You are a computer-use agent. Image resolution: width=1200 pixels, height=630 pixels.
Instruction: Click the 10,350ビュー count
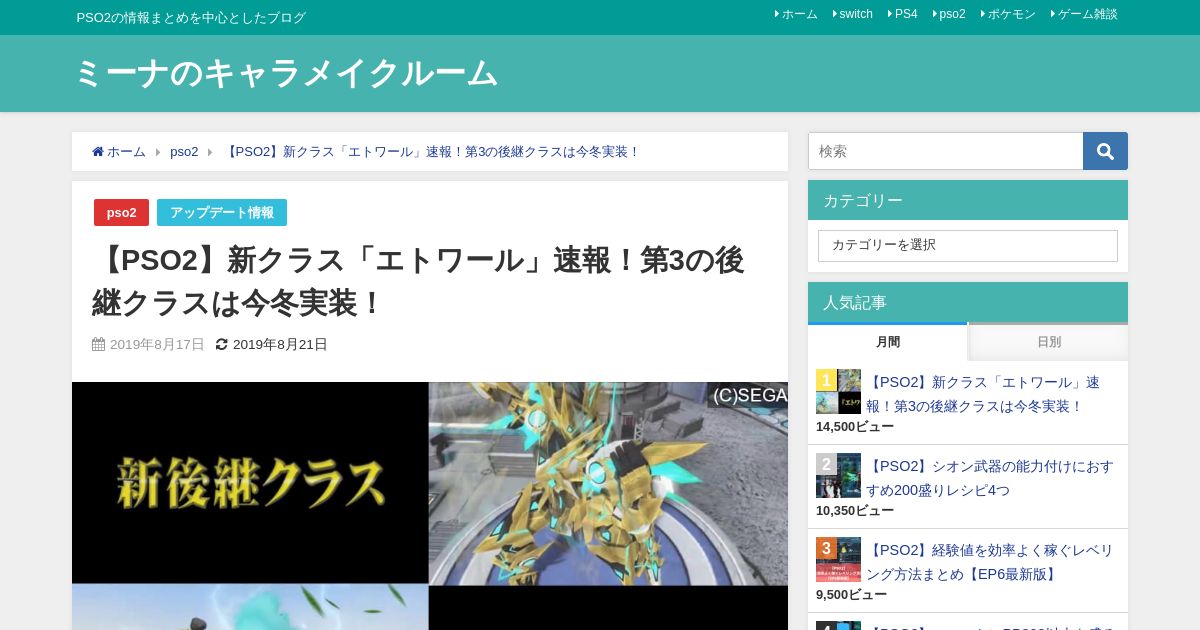pos(855,511)
